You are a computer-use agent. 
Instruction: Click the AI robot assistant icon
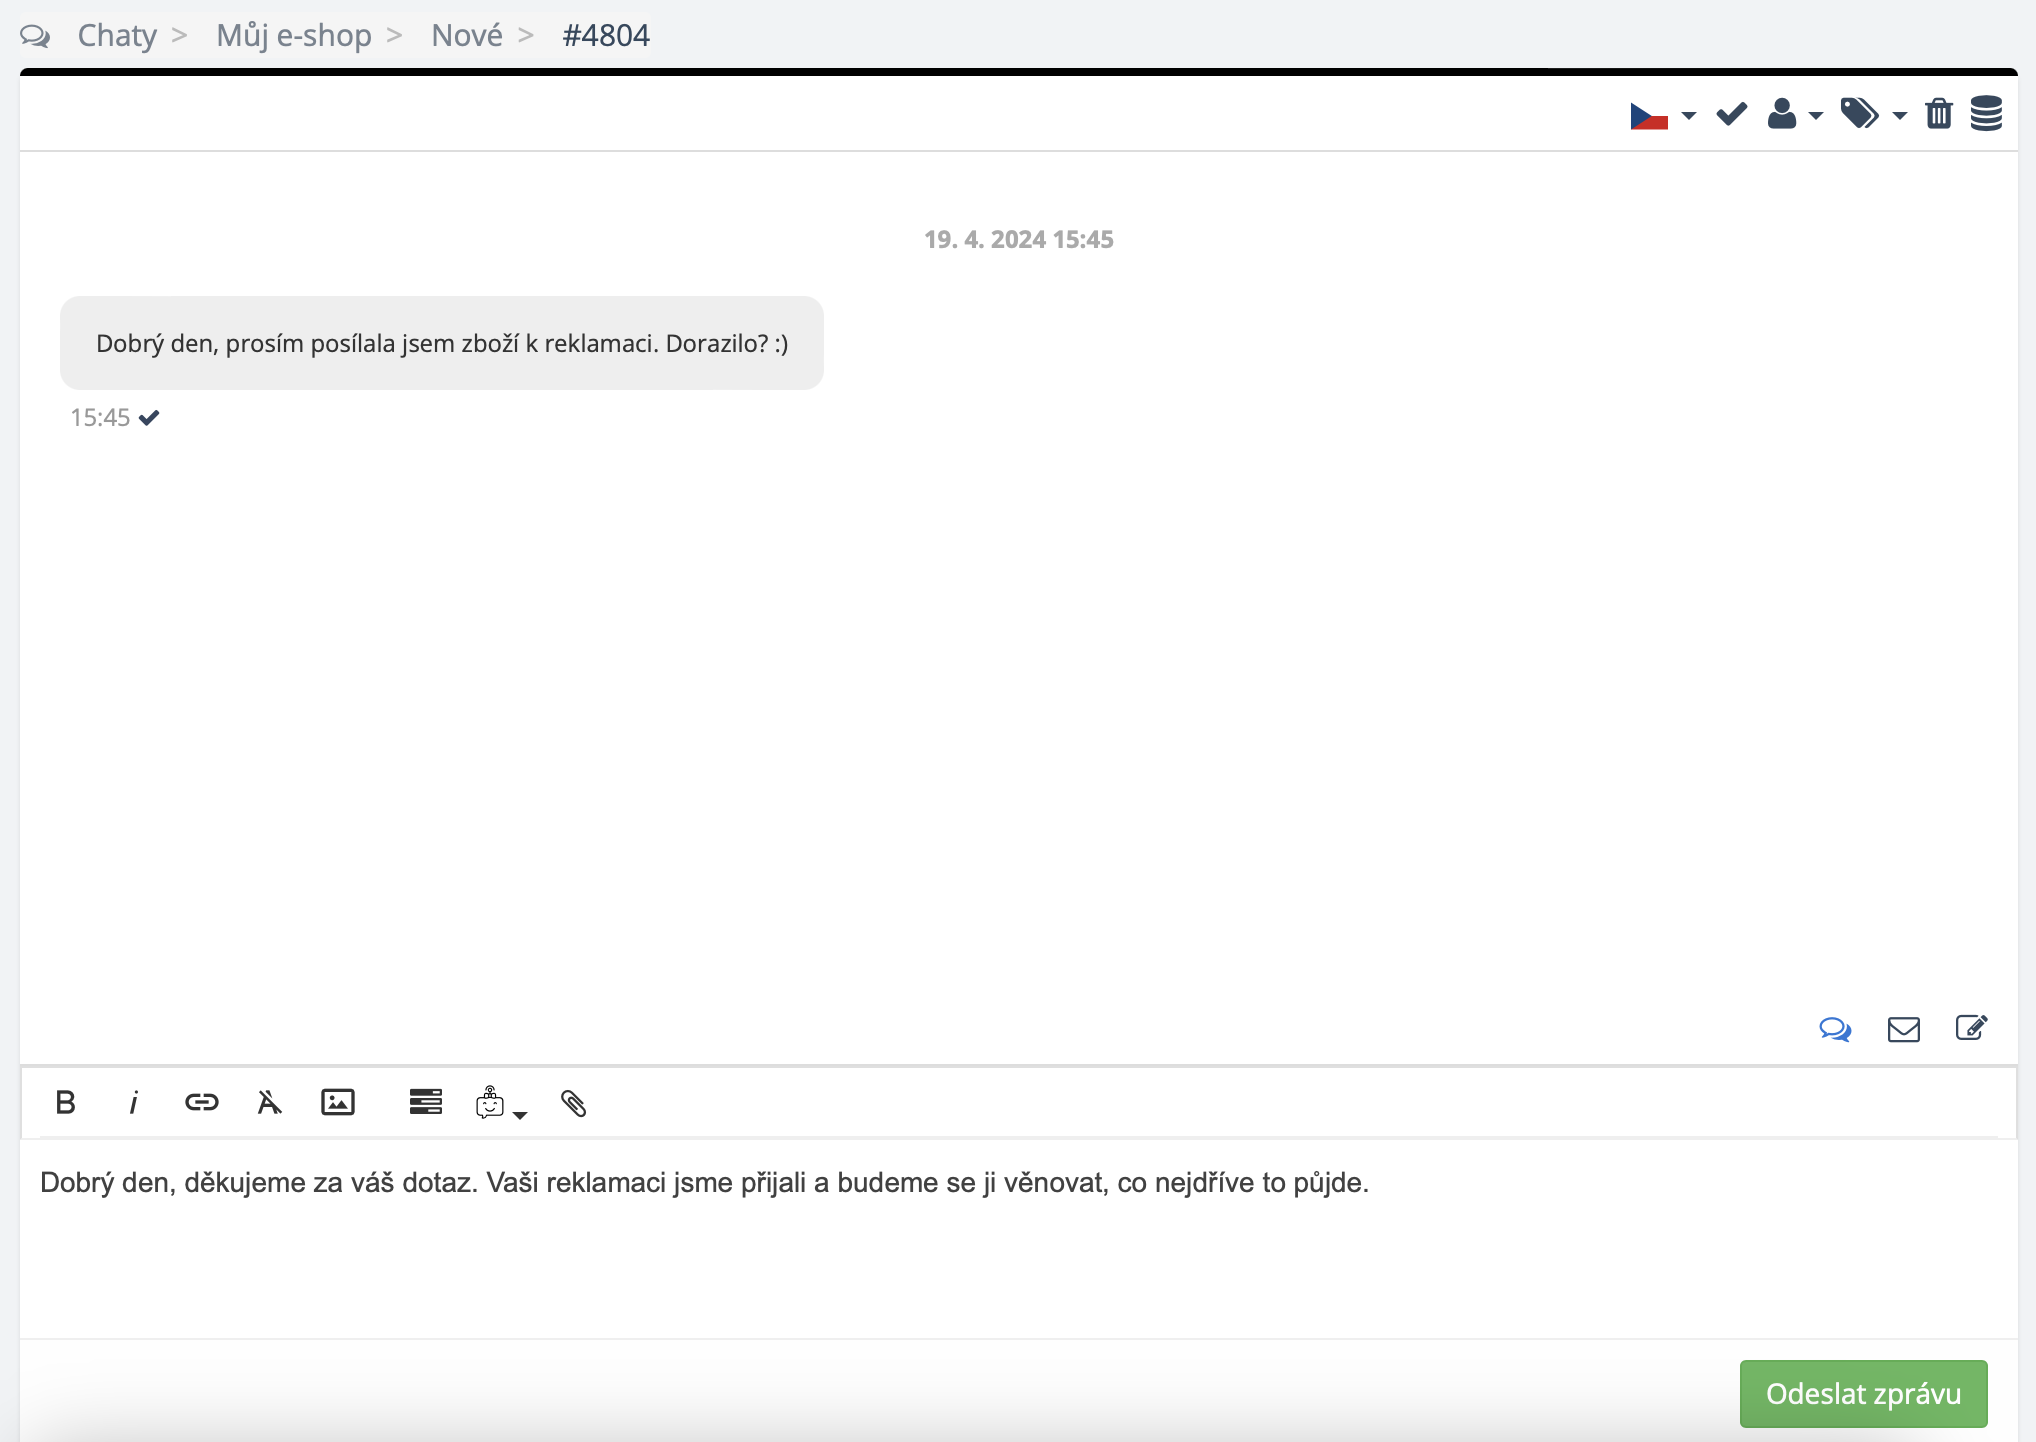coord(490,1102)
